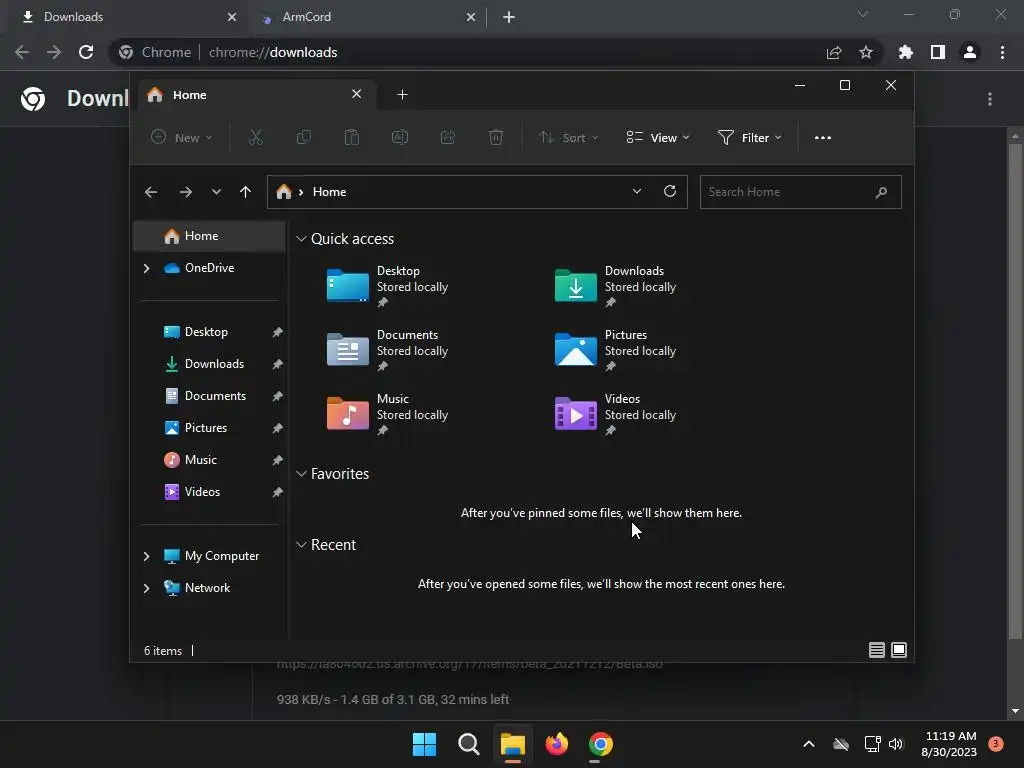The height and width of the screenshot is (768, 1024).
Task: Open the Windows Start menu
Action: [x=424, y=744]
